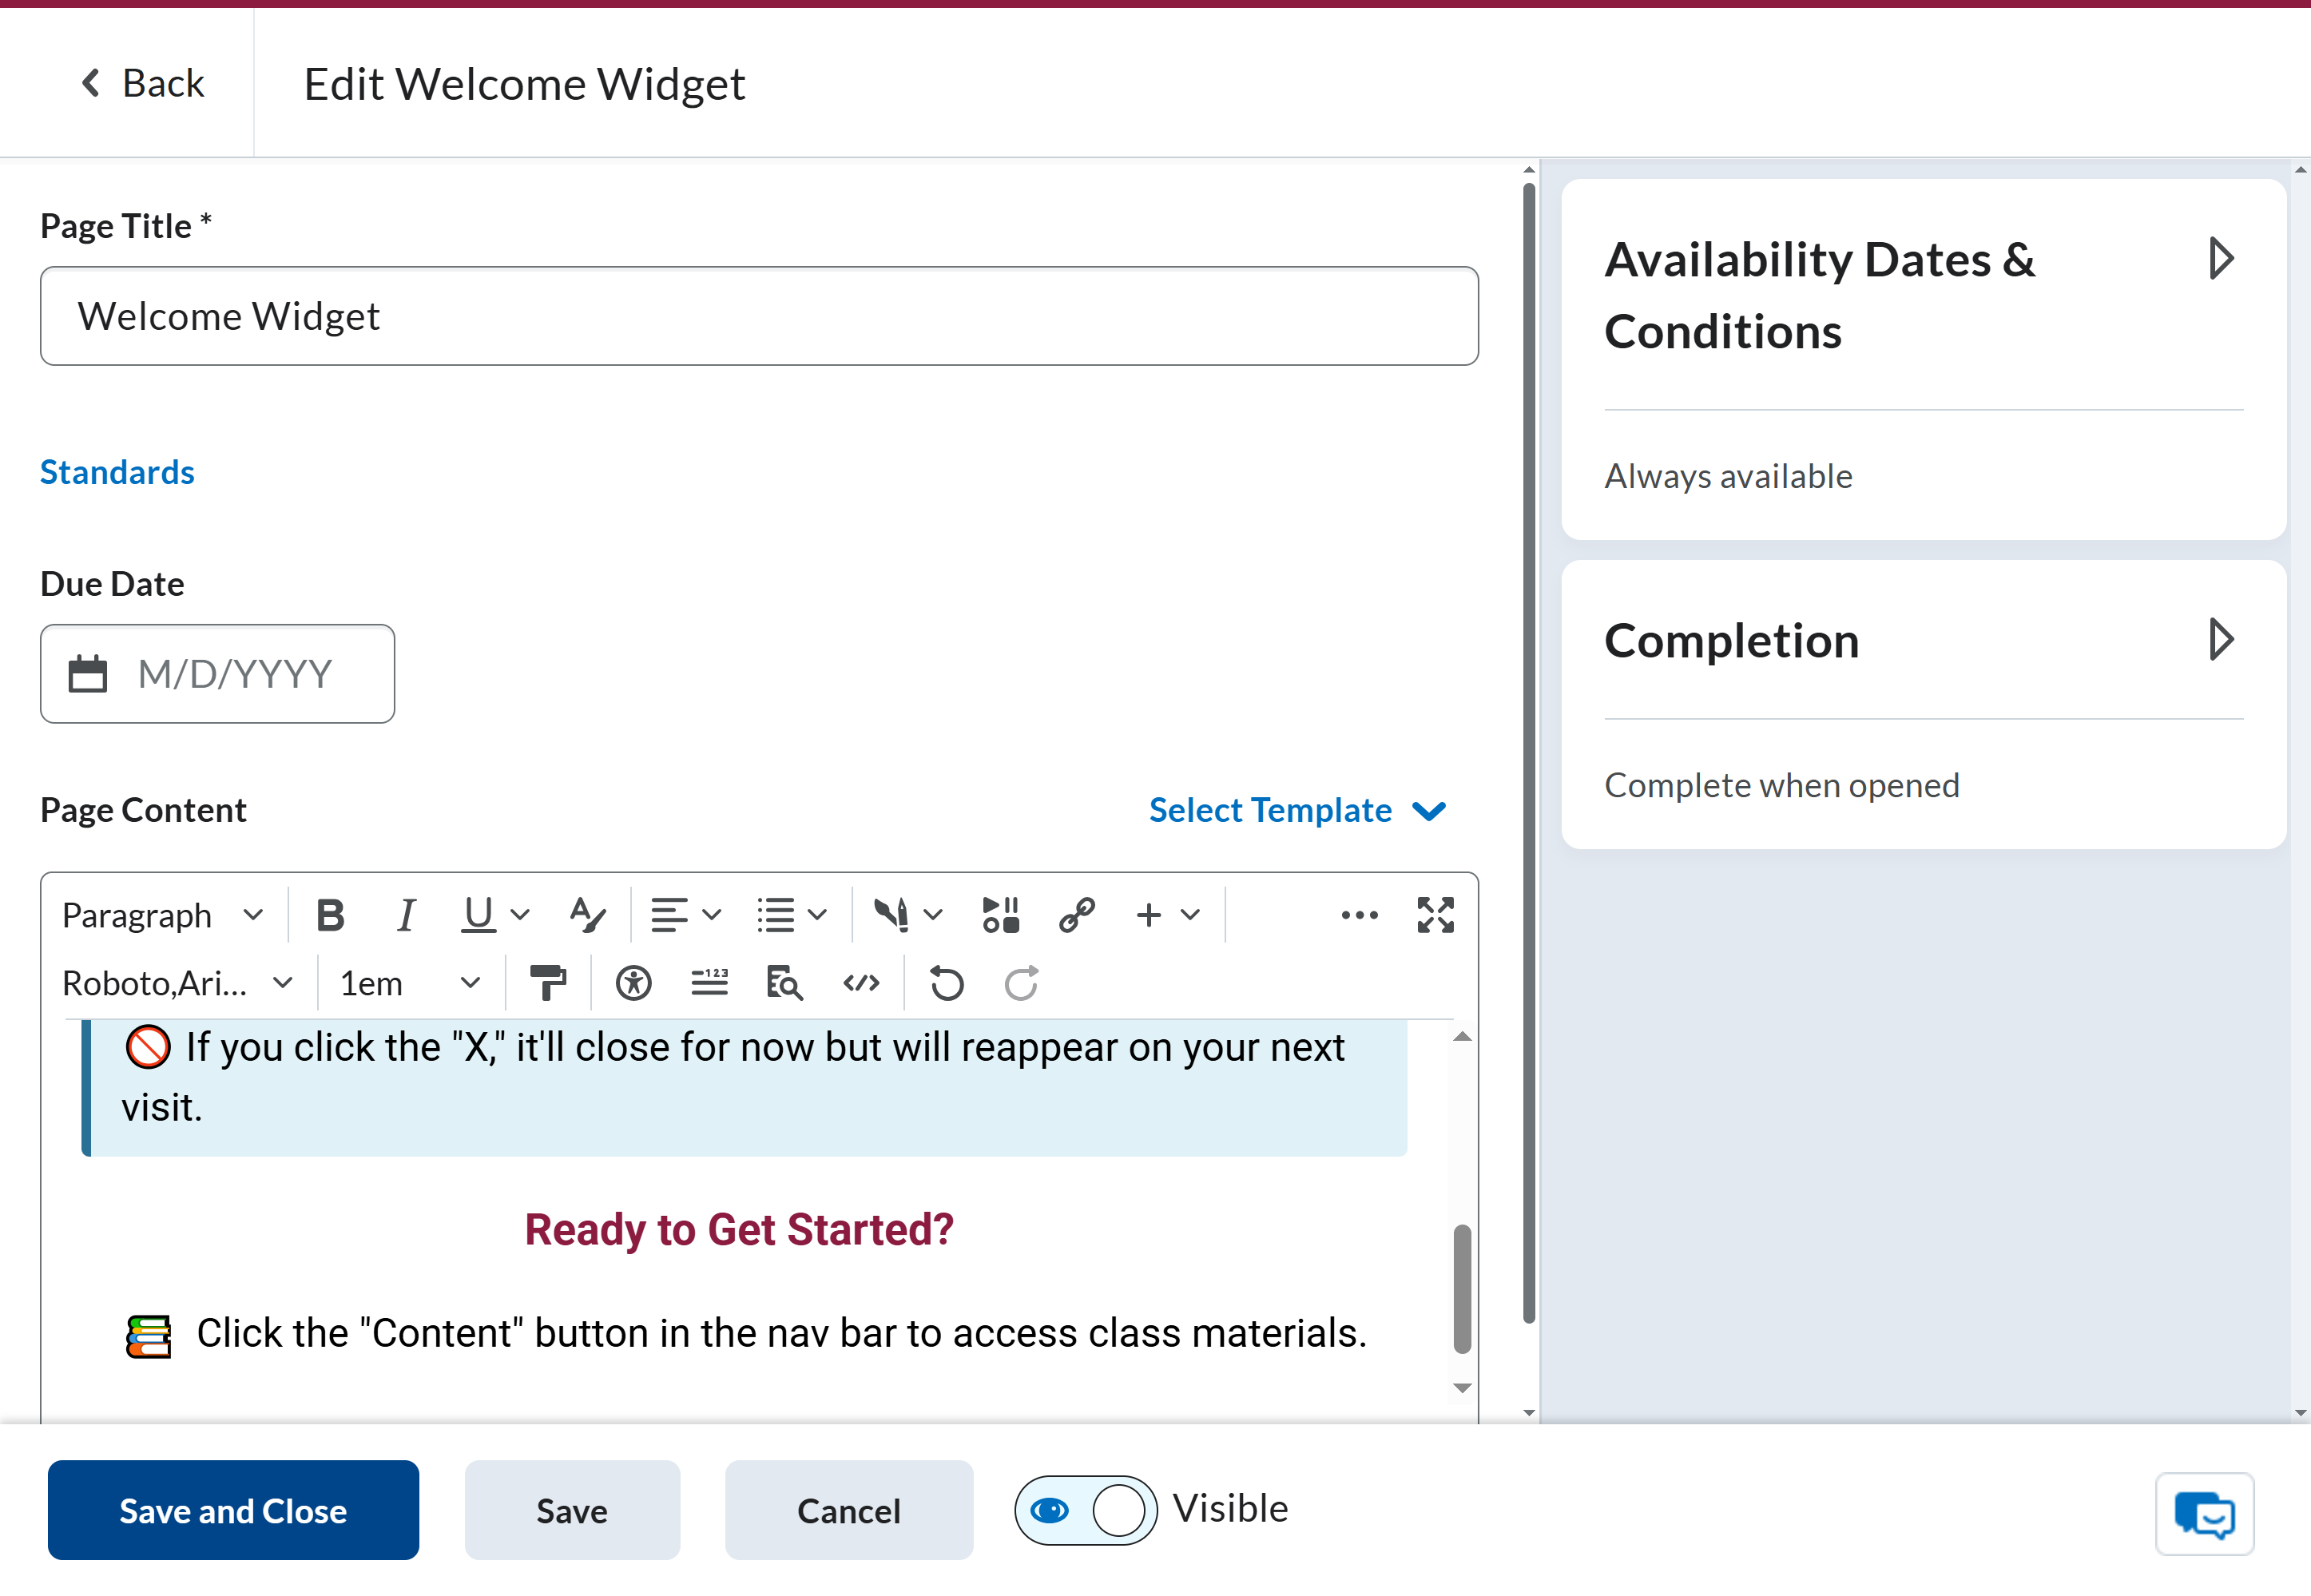Click the due date calendar icon
Screen dimensions: 2311x1596
87,674
